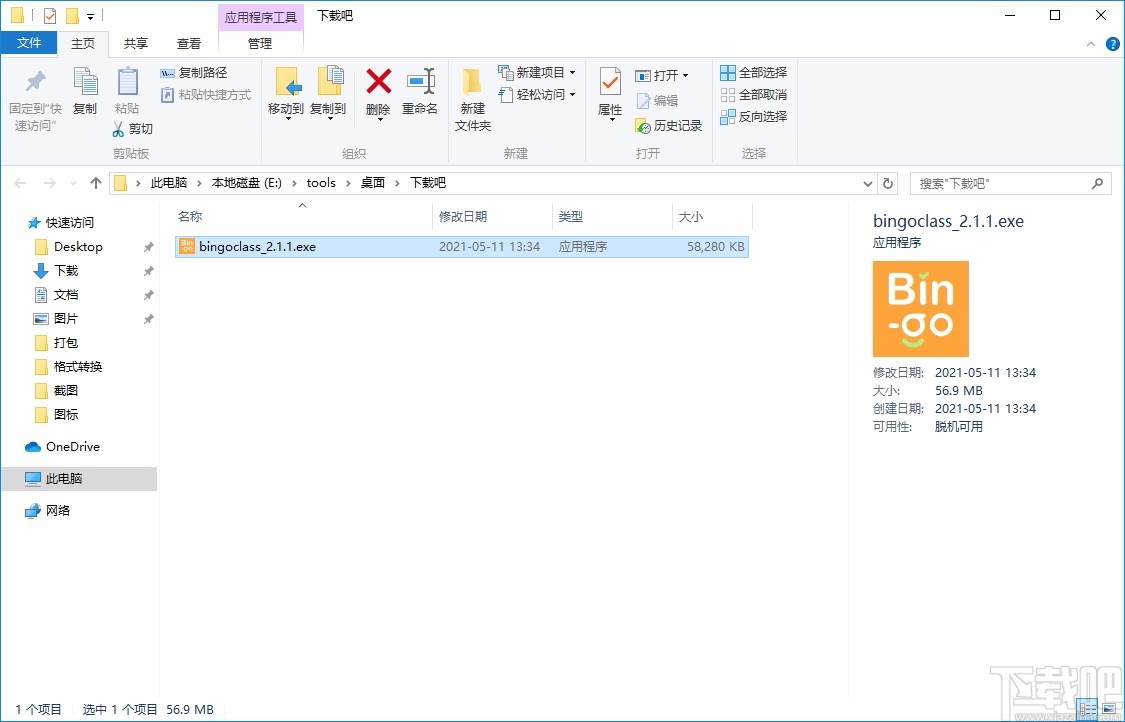
Task: Click inside the search box
Action: (x=1000, y=183)
